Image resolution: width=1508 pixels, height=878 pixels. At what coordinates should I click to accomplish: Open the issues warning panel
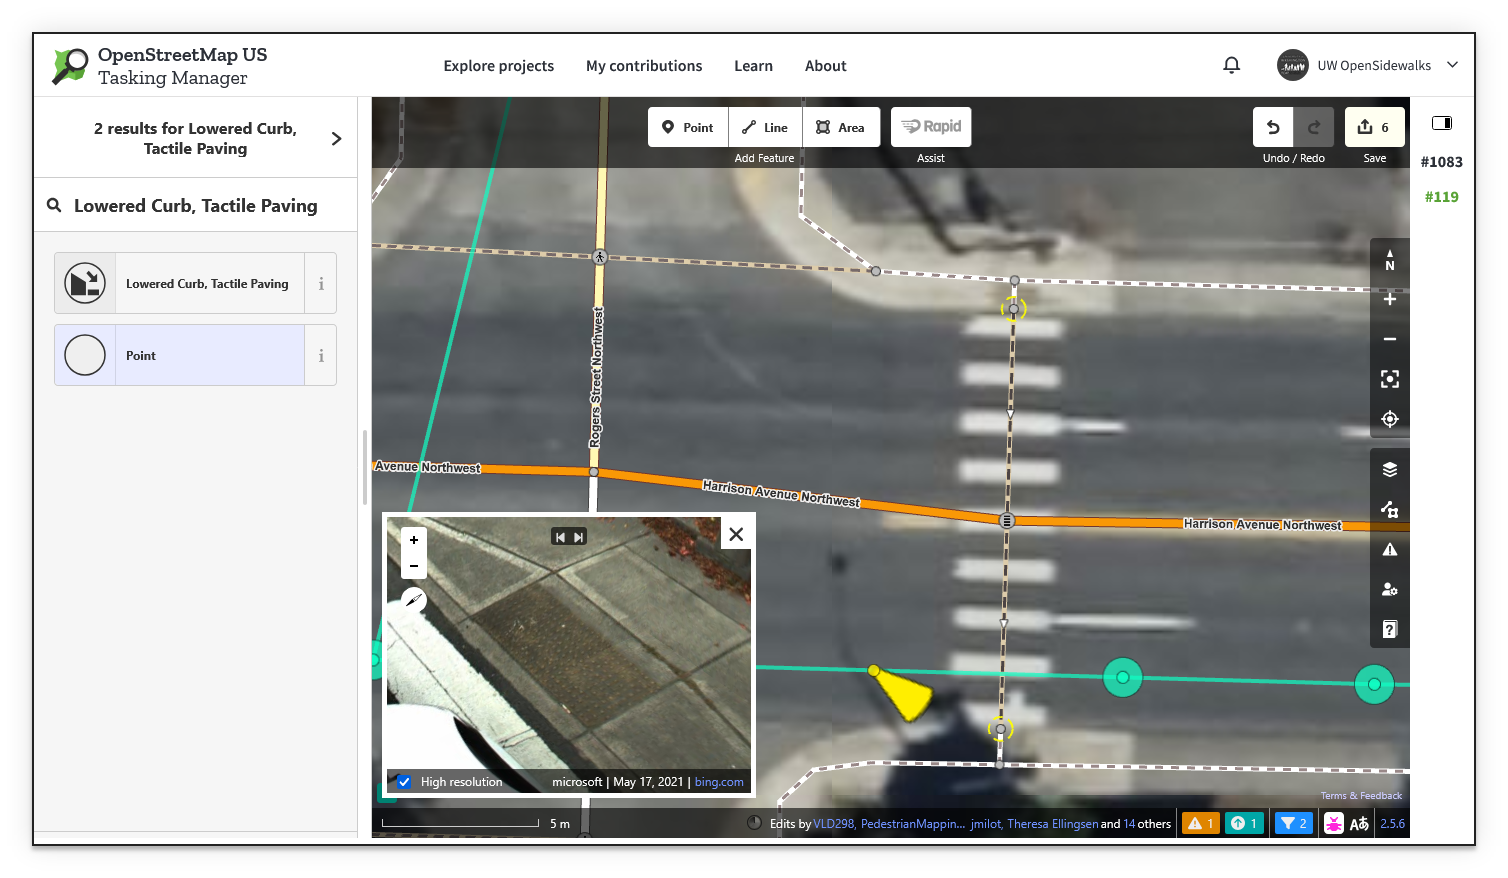pyautogui.click(x=1389, y=548)
